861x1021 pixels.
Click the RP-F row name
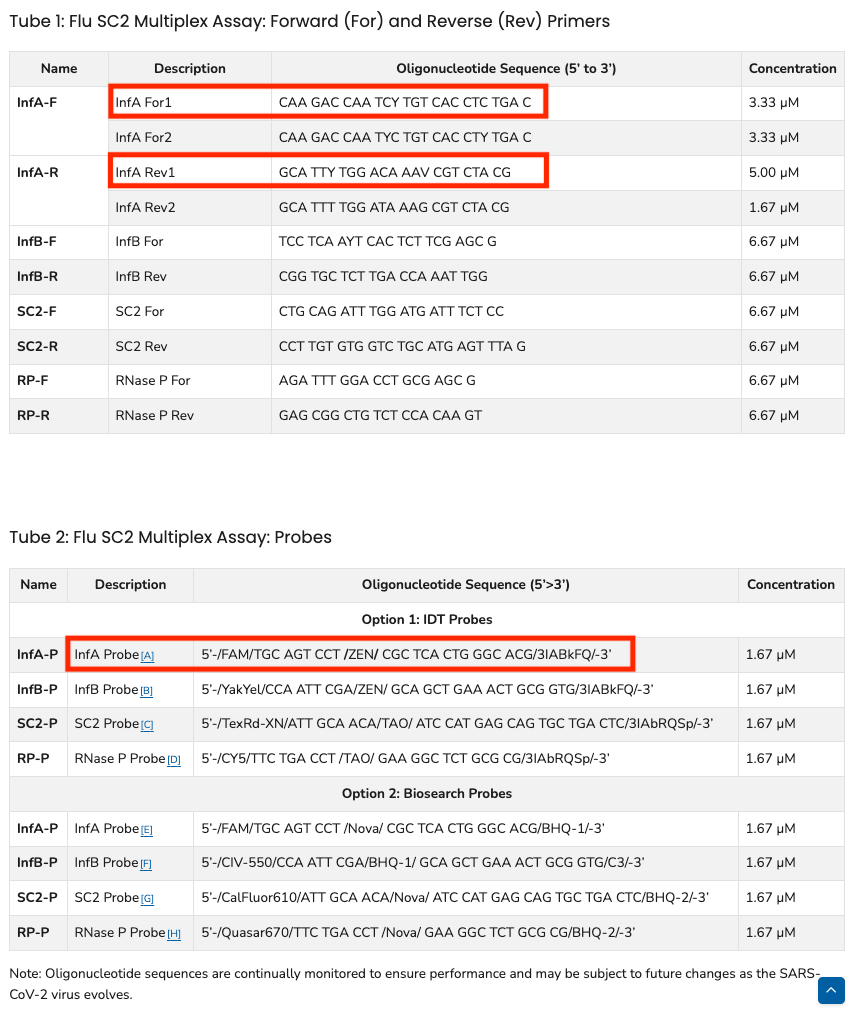[x=33, y=380]
